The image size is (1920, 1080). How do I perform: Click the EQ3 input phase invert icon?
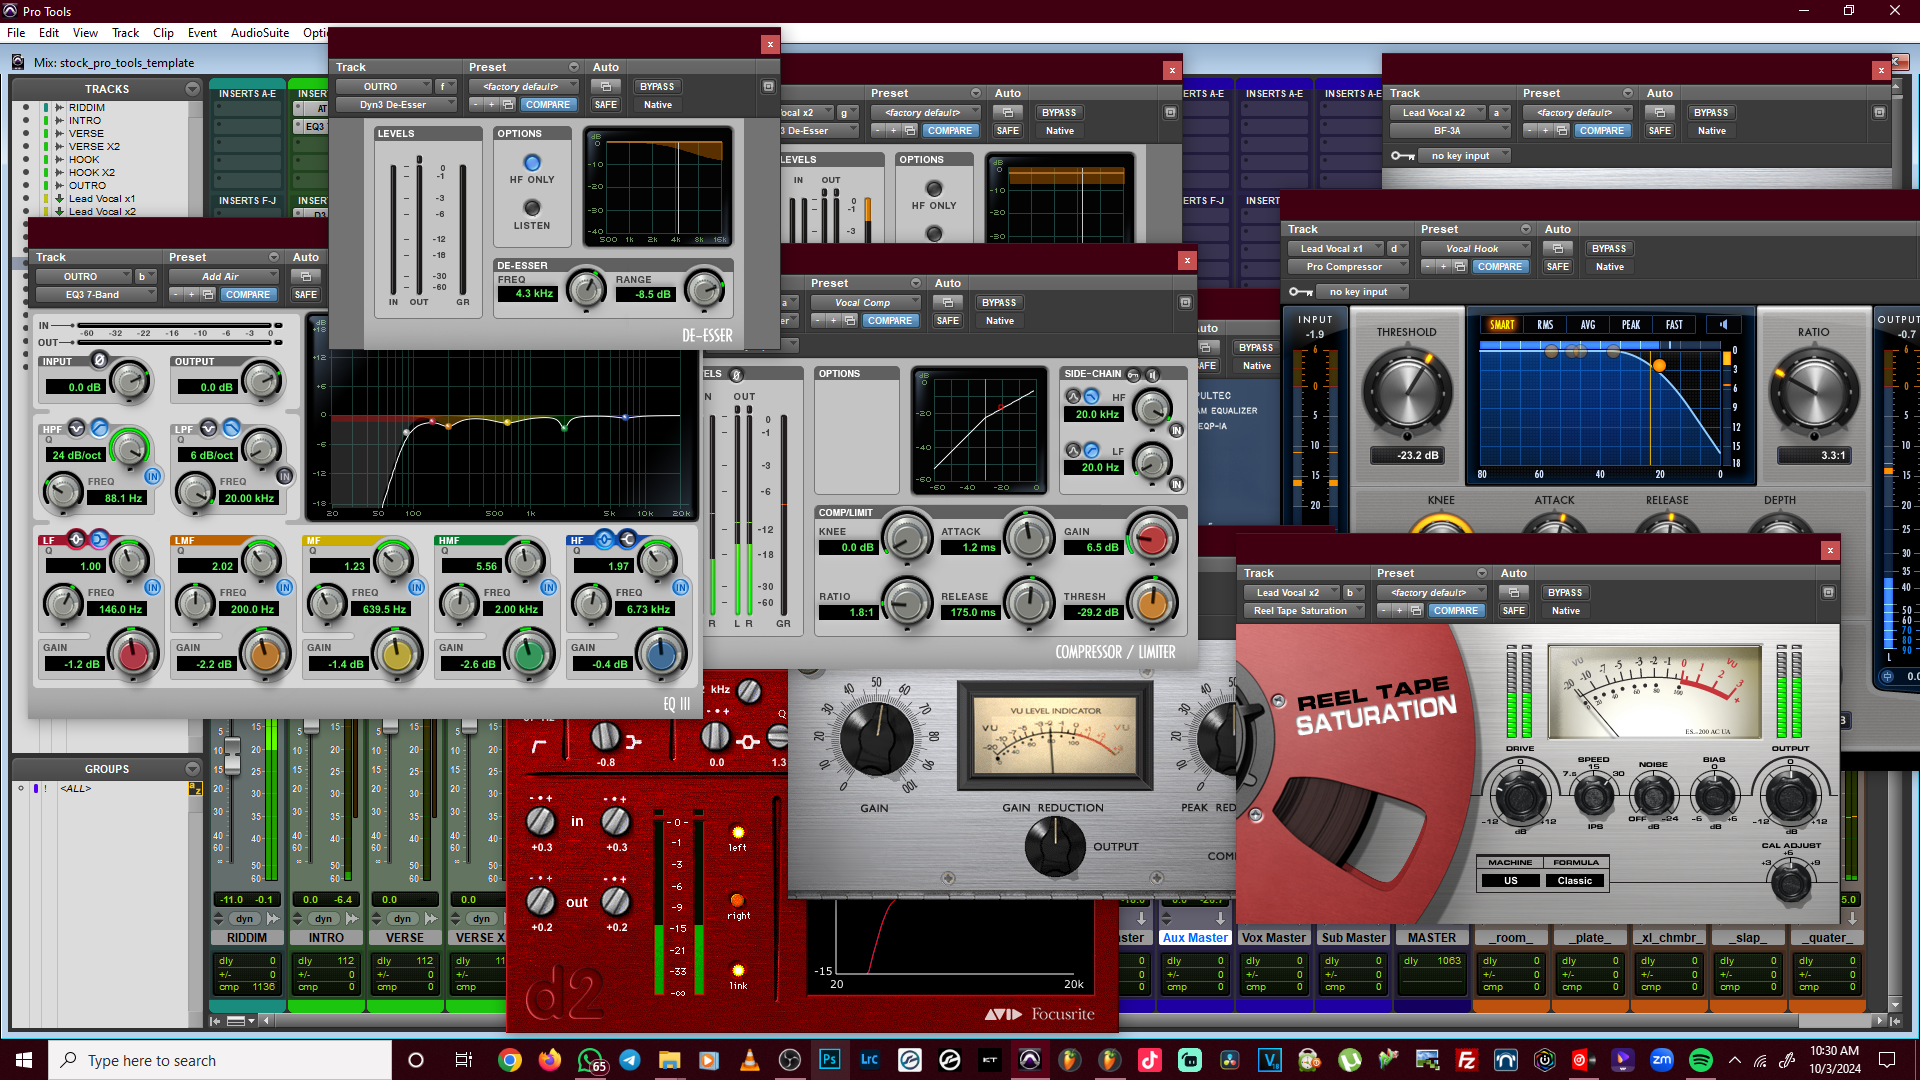coord(99,360)
